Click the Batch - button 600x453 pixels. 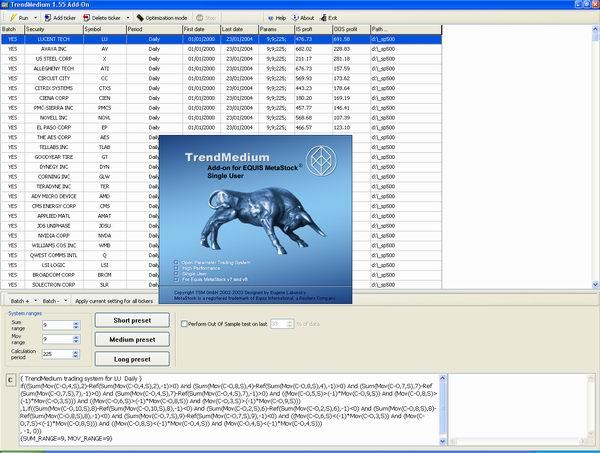[51, 301]
